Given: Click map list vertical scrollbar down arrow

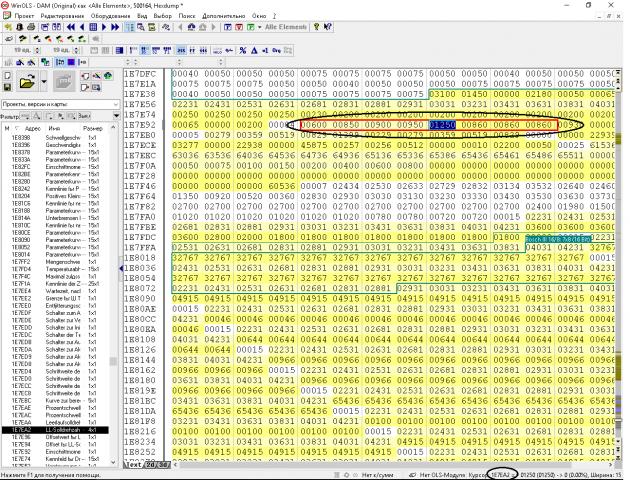Looking at the screenshot, I should click(x=113, y=462).
